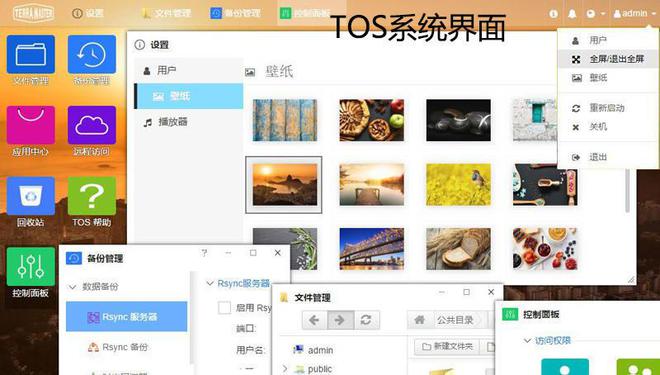The image size is (660, 375).
Task: Click the TerraMaster logo in top bar
Action: coord(33,13)
